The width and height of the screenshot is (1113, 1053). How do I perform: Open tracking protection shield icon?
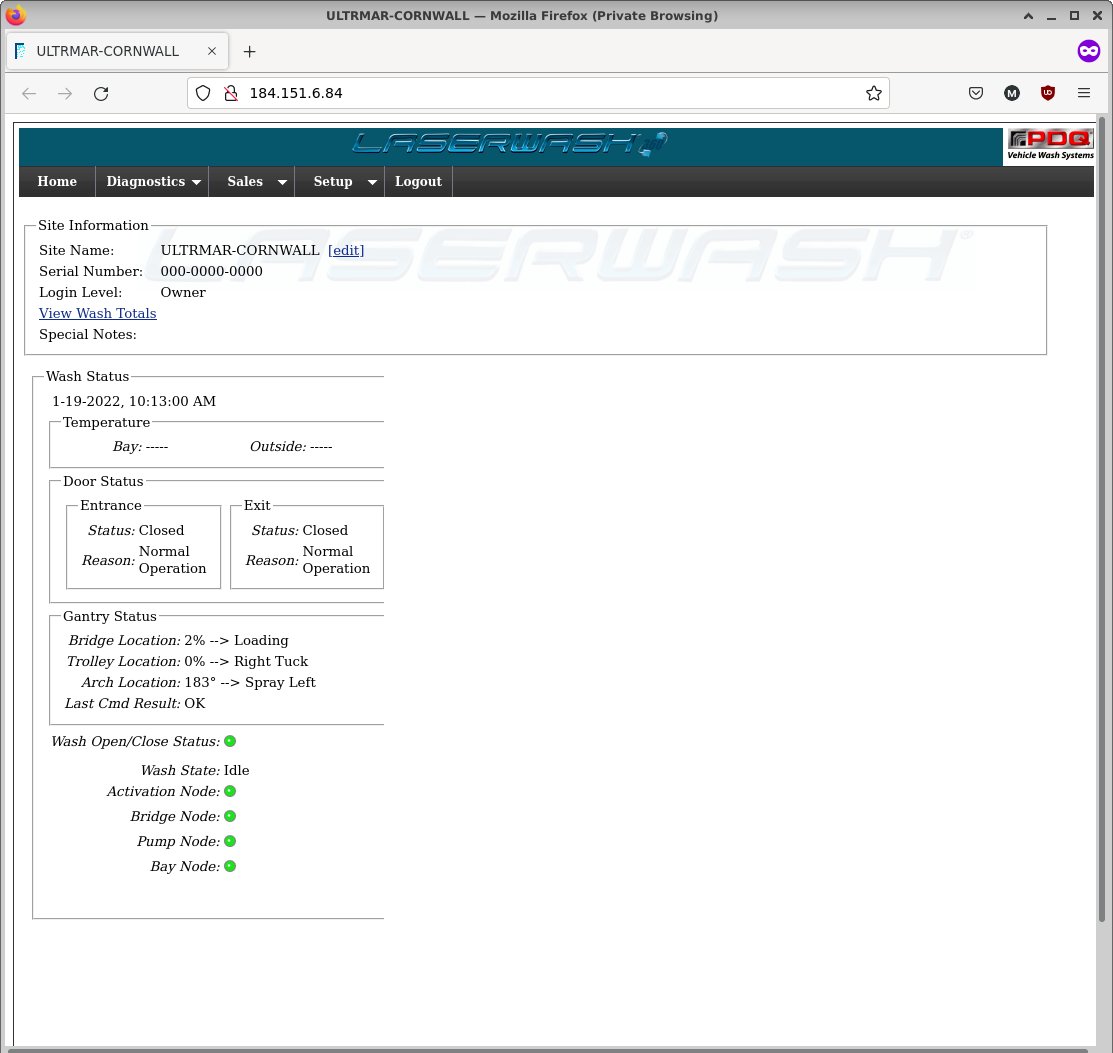pyautogui.click(x=203, y=93)
